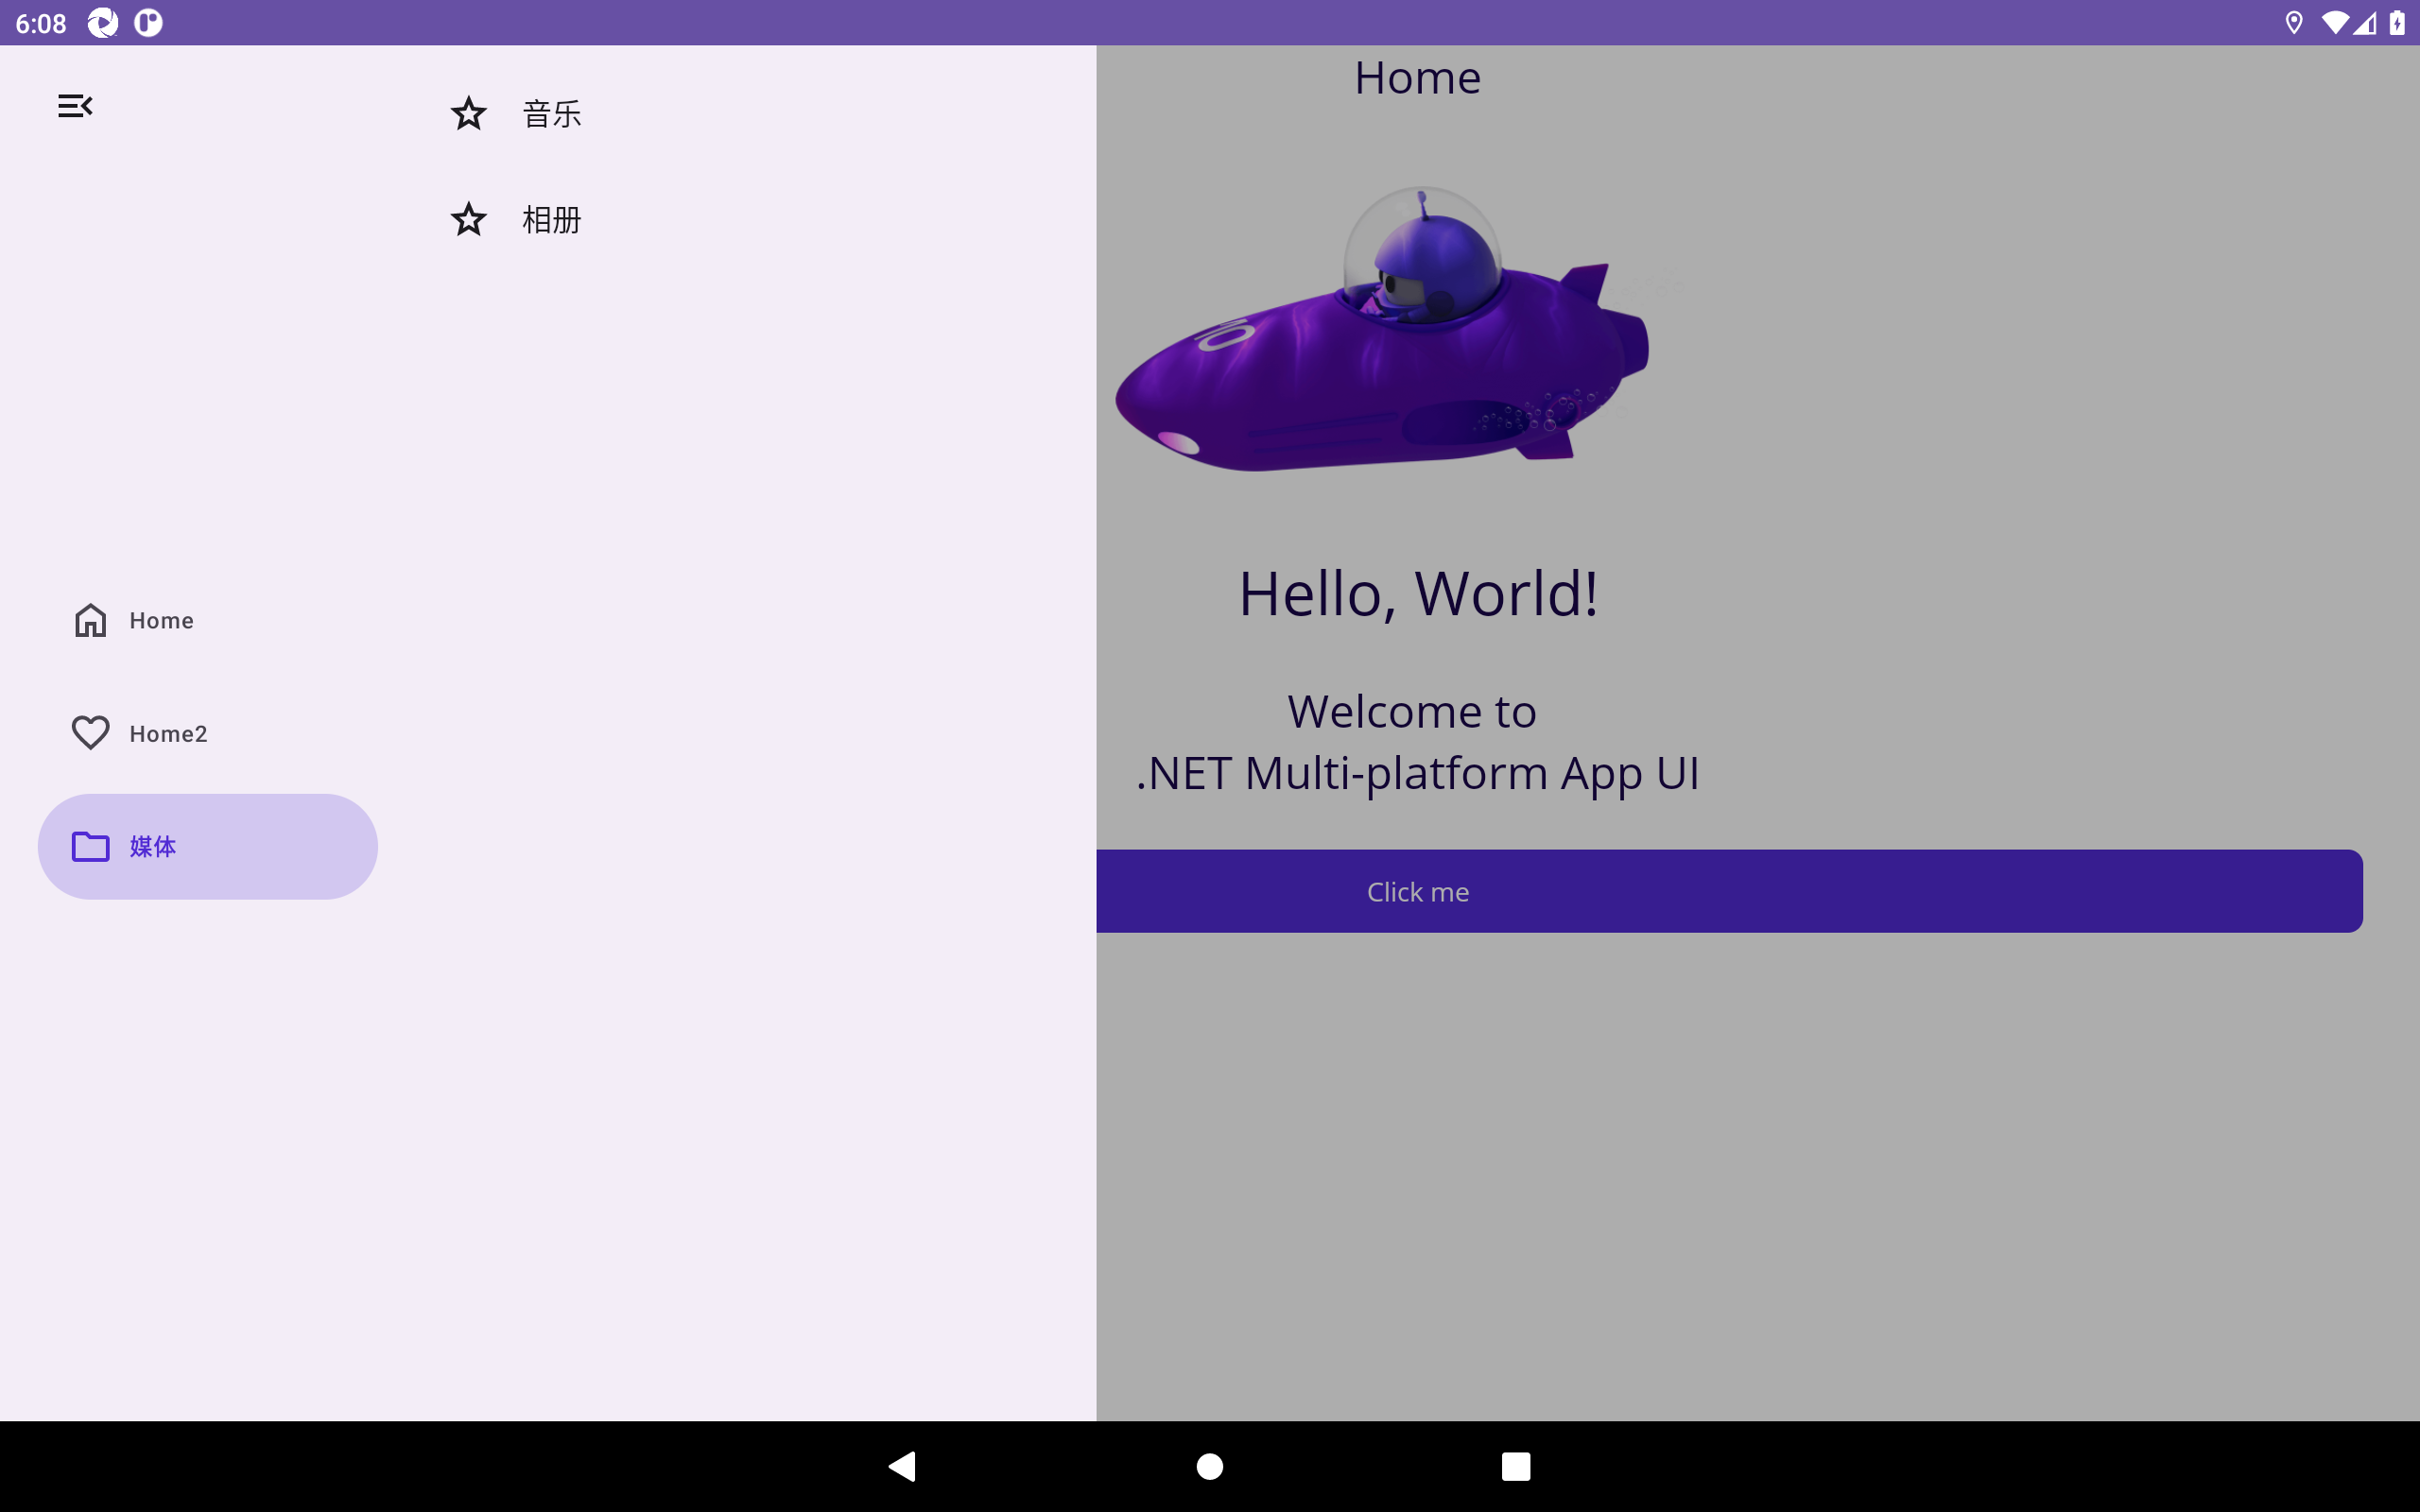2420x1512 pixels.
Task: Click the location icon in status bar
Action: click(2294, 22)
